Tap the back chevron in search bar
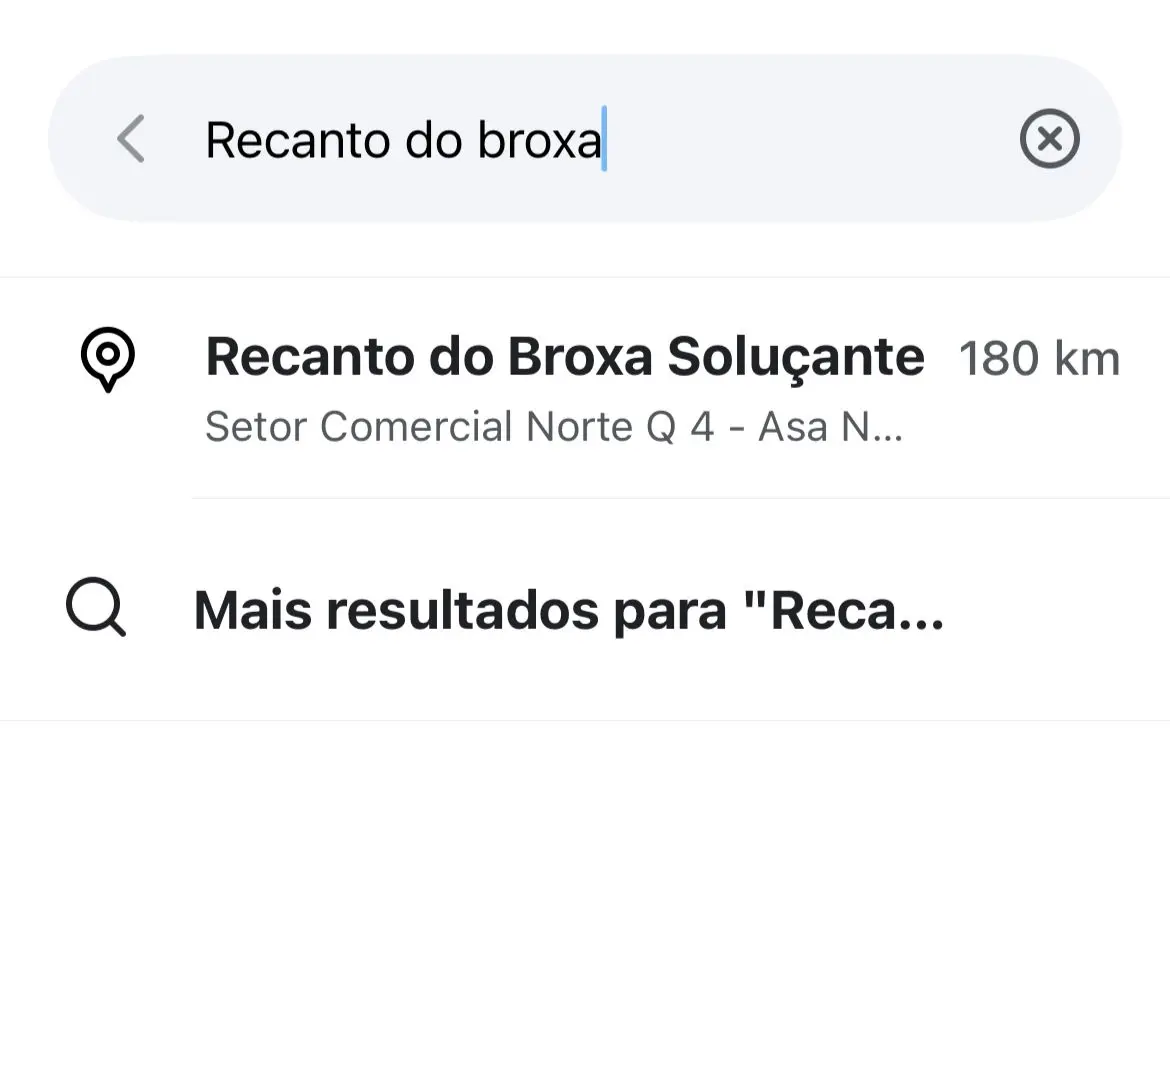1170x1090 pixels. [x=131, y=139]
